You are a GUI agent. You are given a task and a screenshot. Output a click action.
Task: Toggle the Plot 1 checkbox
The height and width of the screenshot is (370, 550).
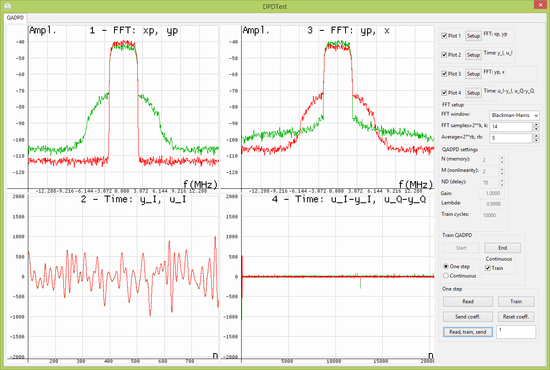coord(444,36)
